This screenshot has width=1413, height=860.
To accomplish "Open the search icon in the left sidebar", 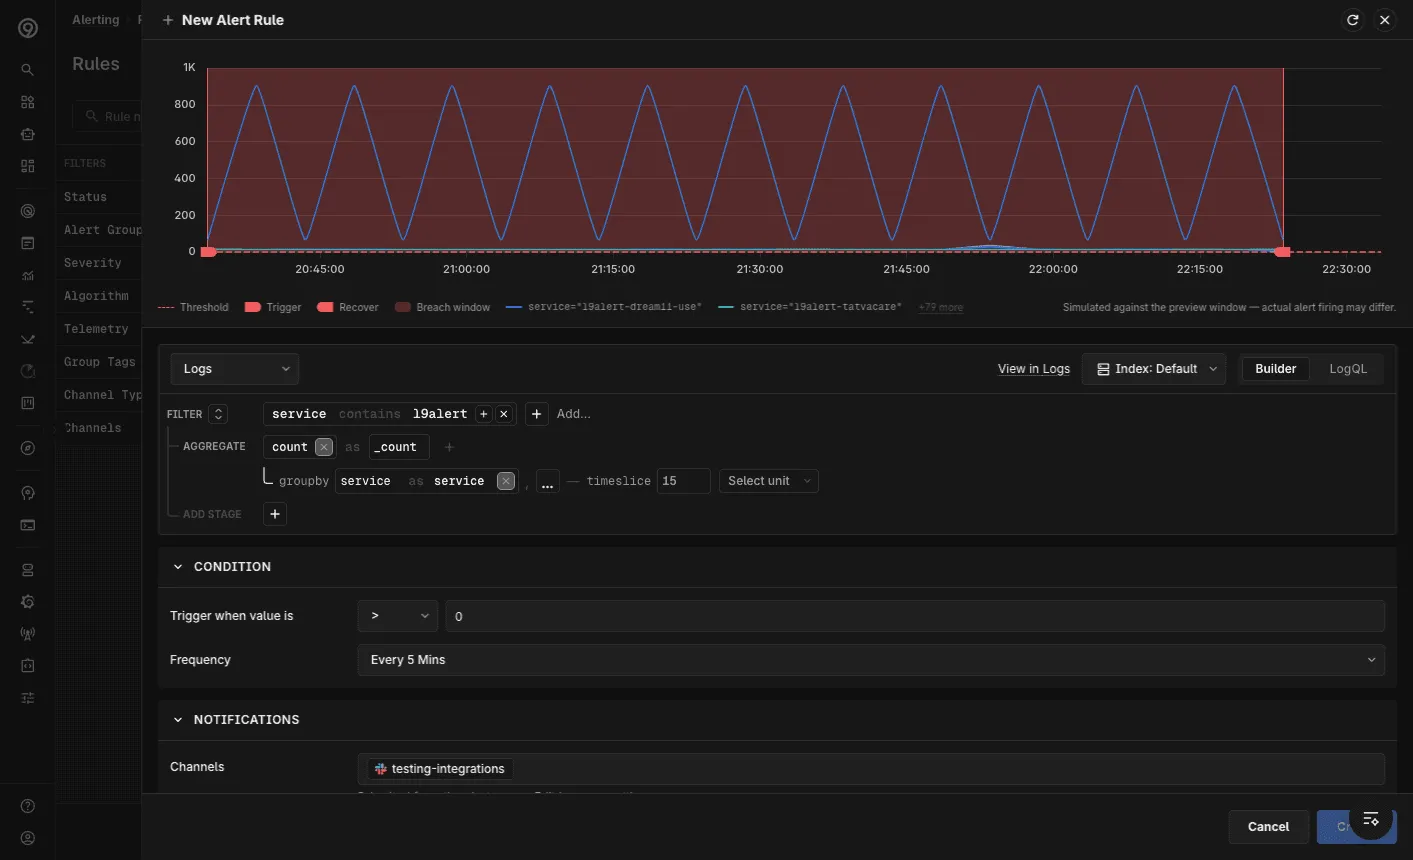I will (x=27, y=70).
